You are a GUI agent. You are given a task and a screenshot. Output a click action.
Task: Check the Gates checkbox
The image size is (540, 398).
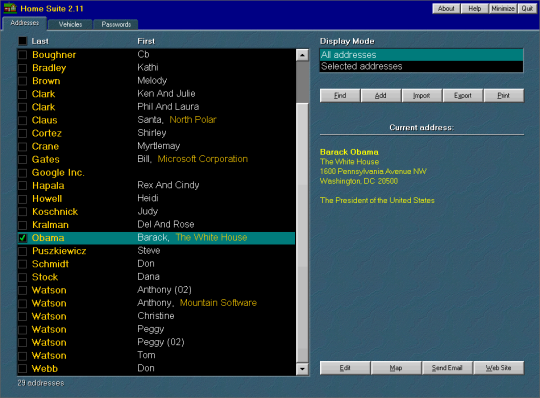click(22, 159)
